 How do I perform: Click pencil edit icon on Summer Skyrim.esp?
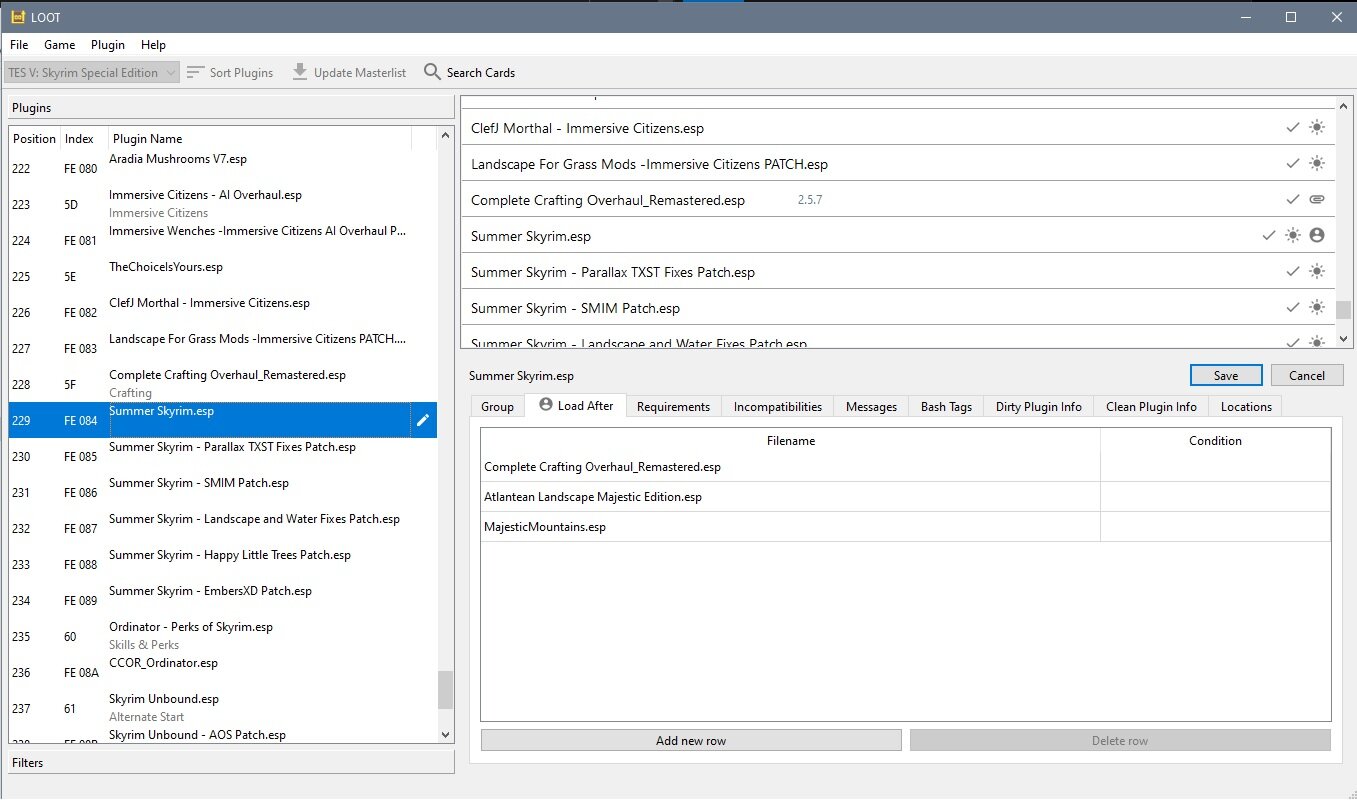tap(423, 421)
